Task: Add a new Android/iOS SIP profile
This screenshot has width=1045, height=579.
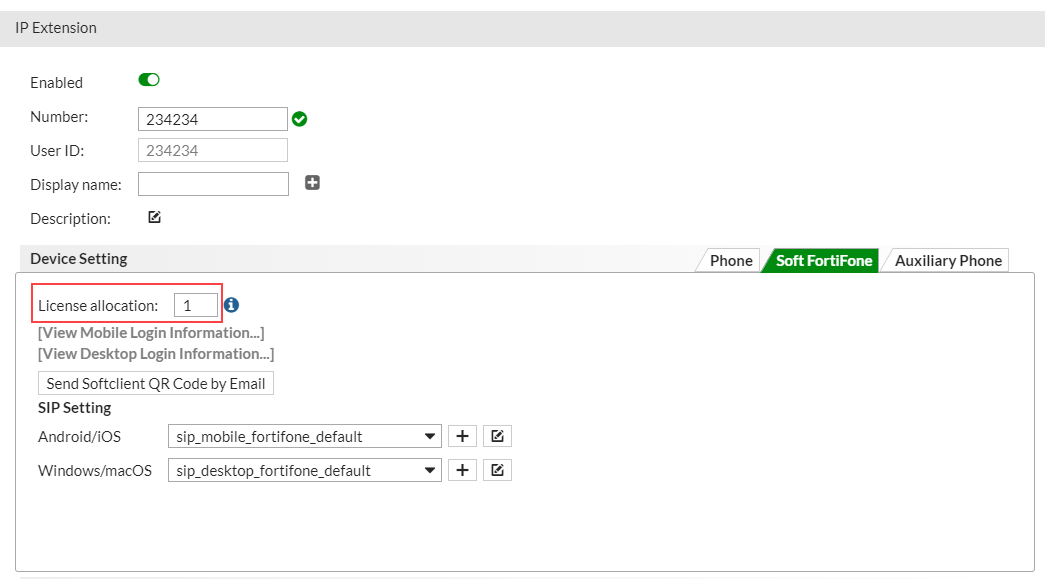Action: click(462, 435)
